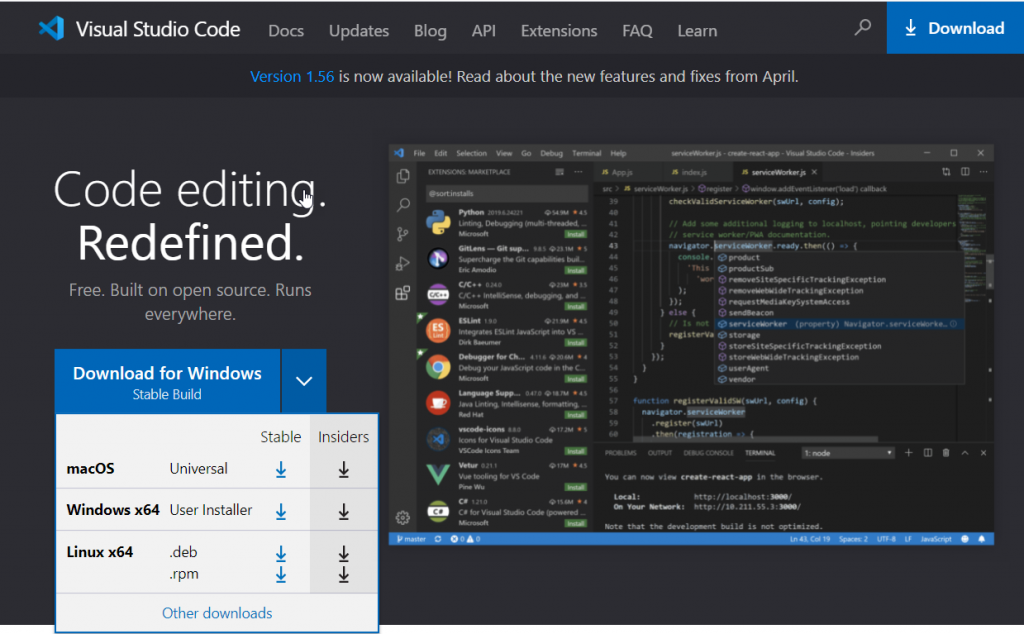Screen dimensions: 1024x634
Task: Click Download for Windows Stable Build
Action: [167, 381]
